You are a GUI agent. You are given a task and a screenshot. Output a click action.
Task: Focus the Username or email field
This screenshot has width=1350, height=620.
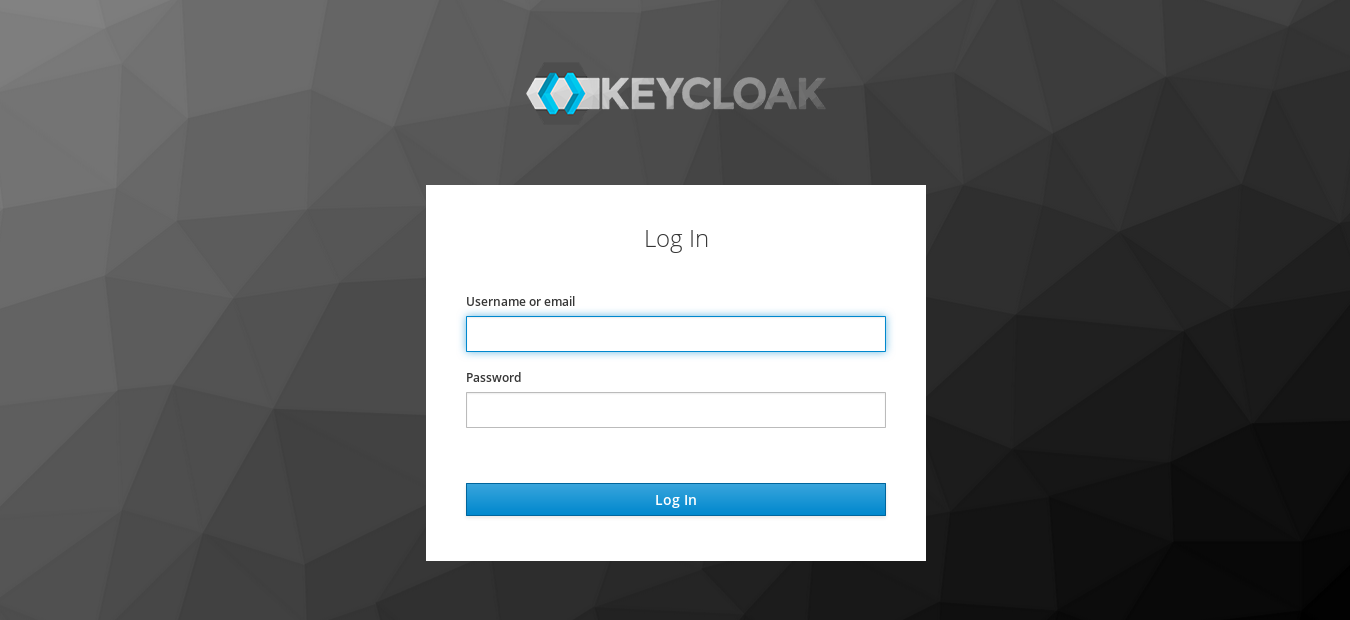[676, 334]
